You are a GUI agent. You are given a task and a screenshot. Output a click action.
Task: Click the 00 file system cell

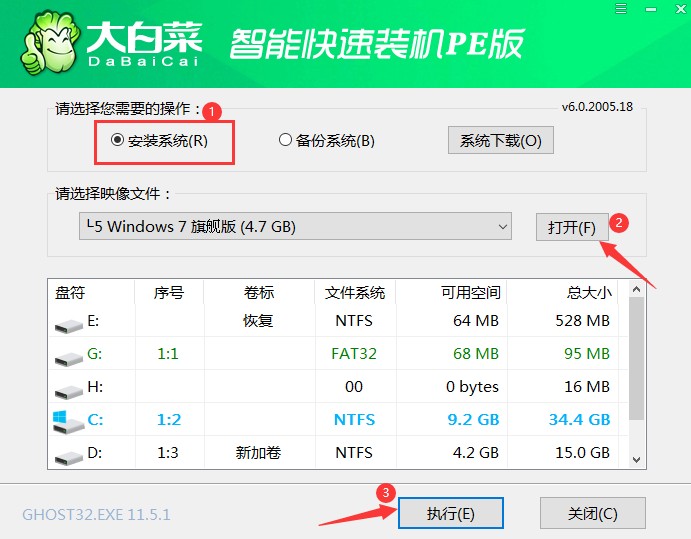click(354, 387)
